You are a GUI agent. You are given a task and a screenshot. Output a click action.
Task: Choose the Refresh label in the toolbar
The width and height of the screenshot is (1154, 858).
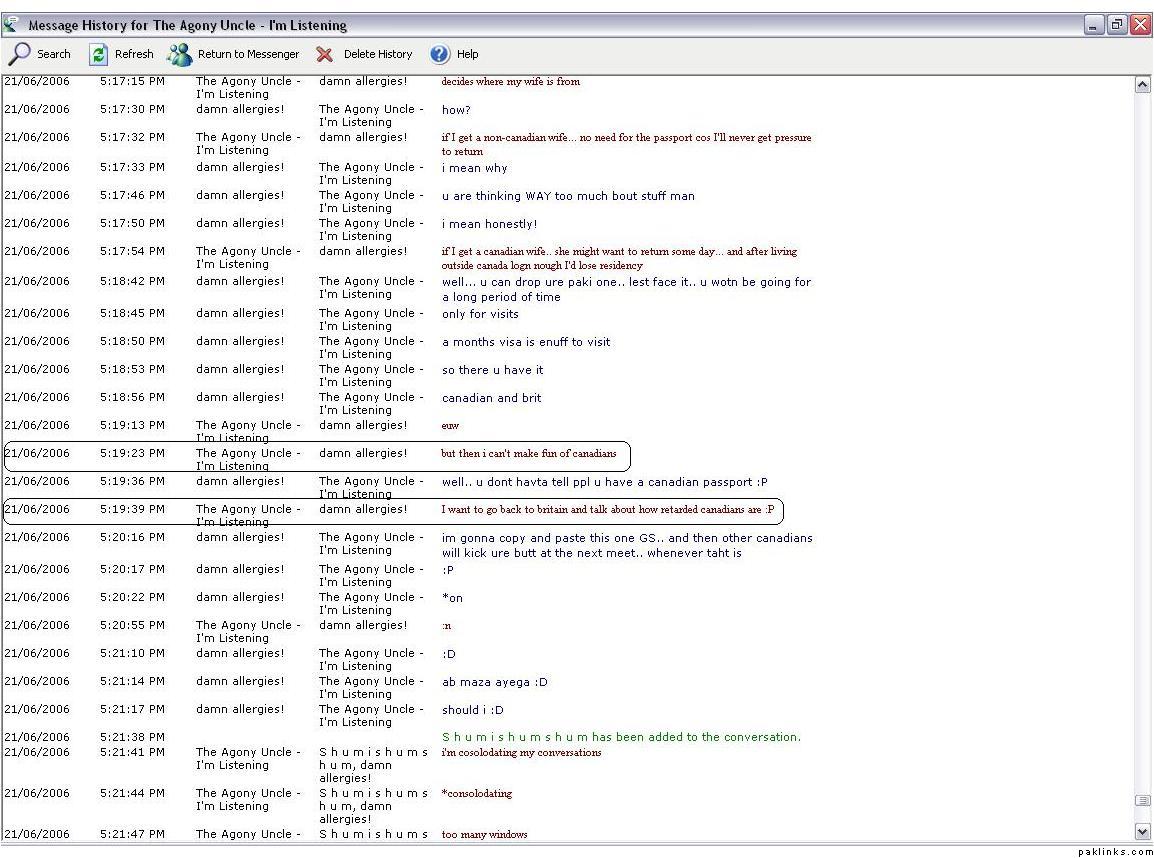[x=134, y=54]
